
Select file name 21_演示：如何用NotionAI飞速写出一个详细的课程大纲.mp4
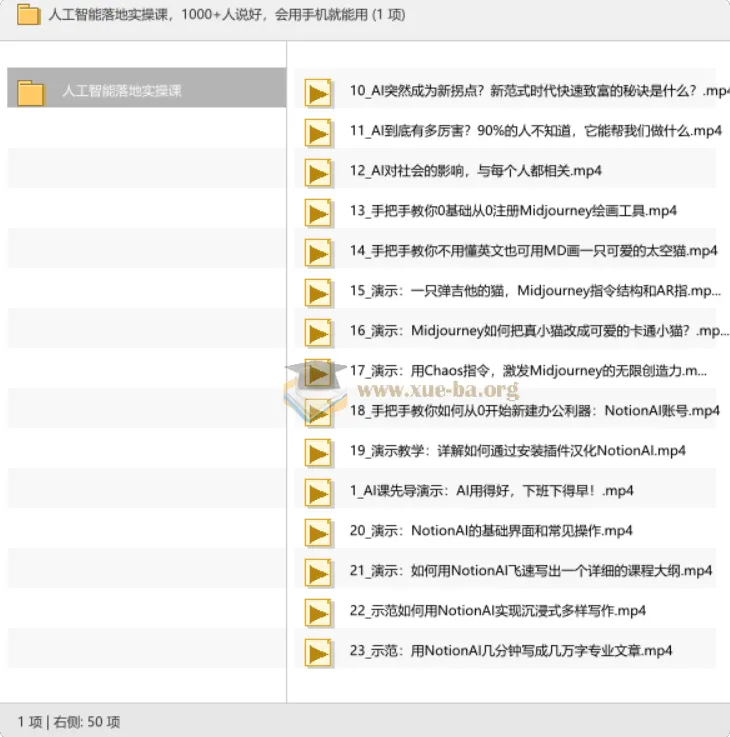[x=531, y=570]
